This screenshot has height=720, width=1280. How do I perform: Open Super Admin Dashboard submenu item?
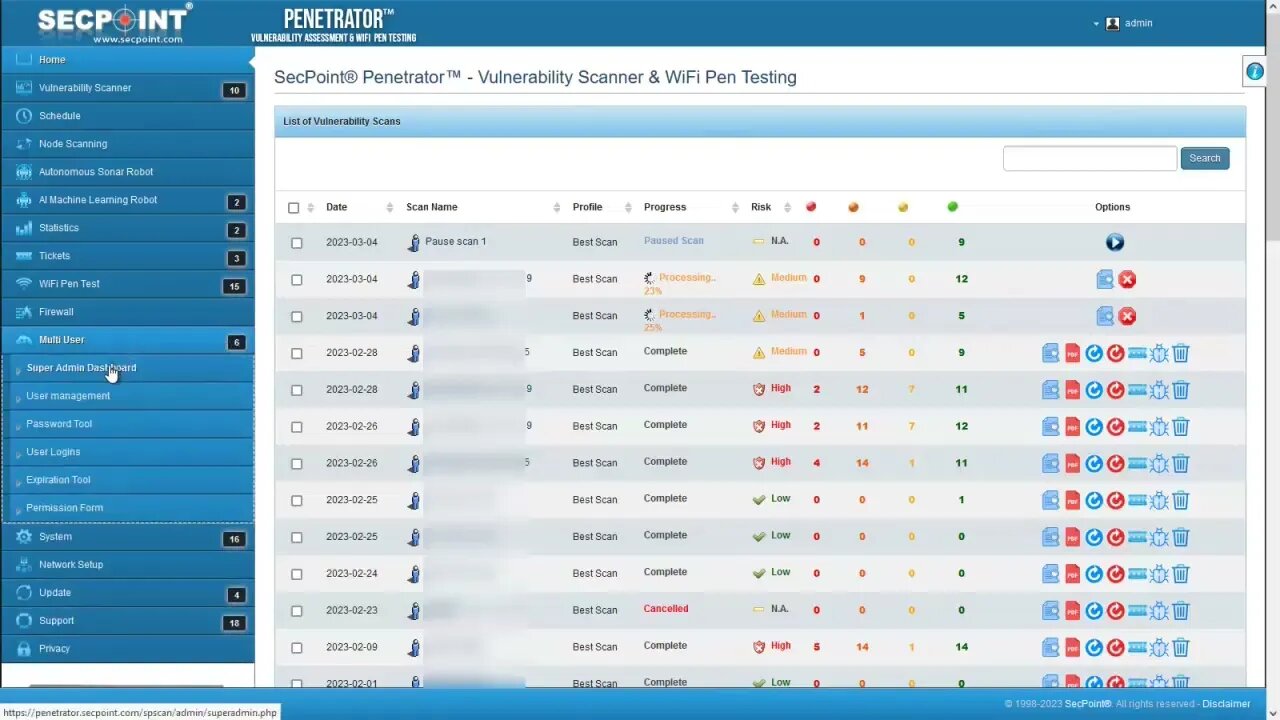(x=127, y=368)
